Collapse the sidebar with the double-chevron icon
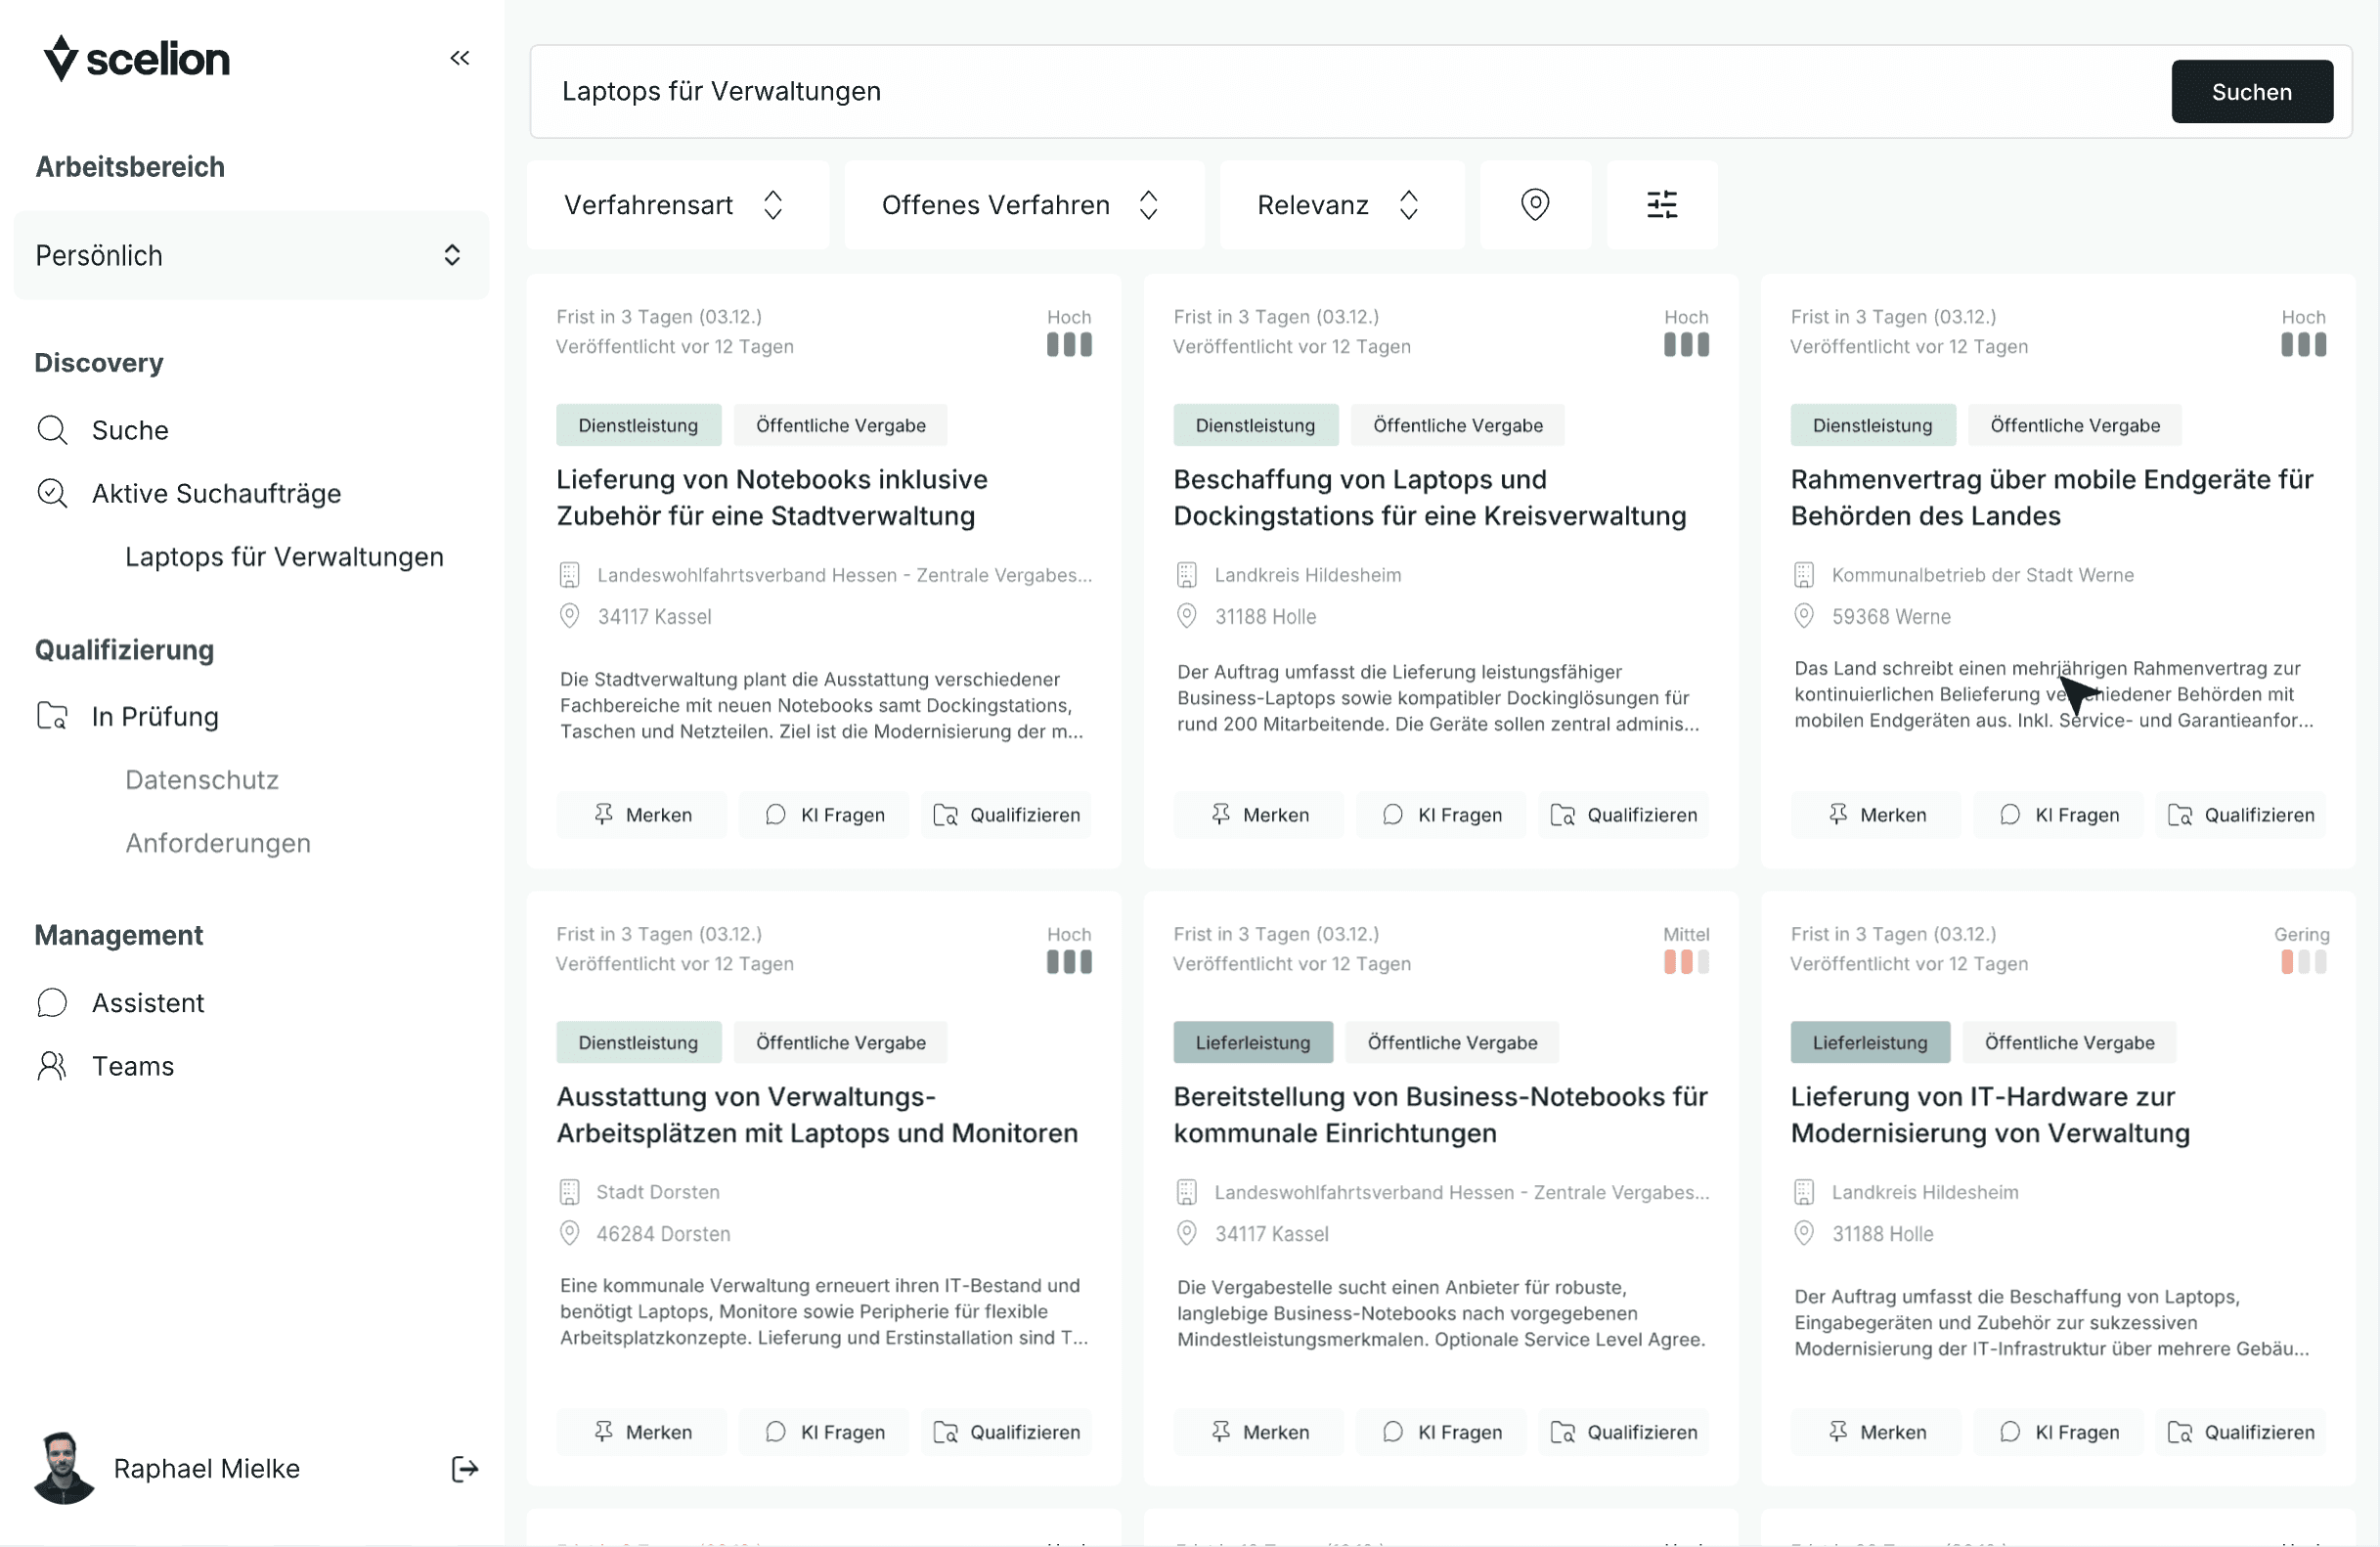Screen dimensions: 2380x1547 [460, 57]
